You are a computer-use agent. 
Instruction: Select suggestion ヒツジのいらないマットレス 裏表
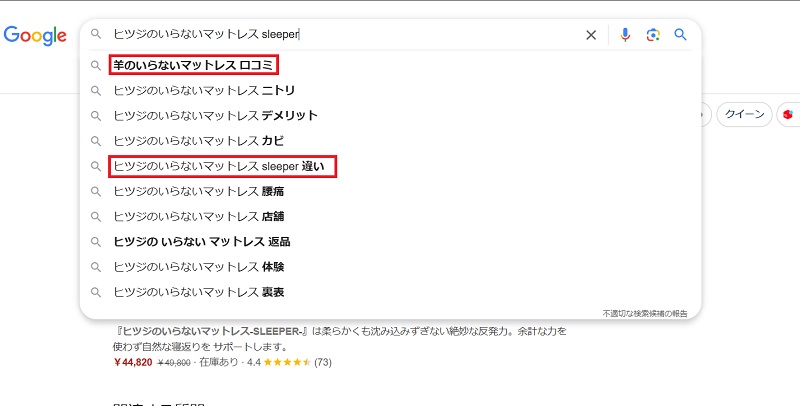[198, 292]
